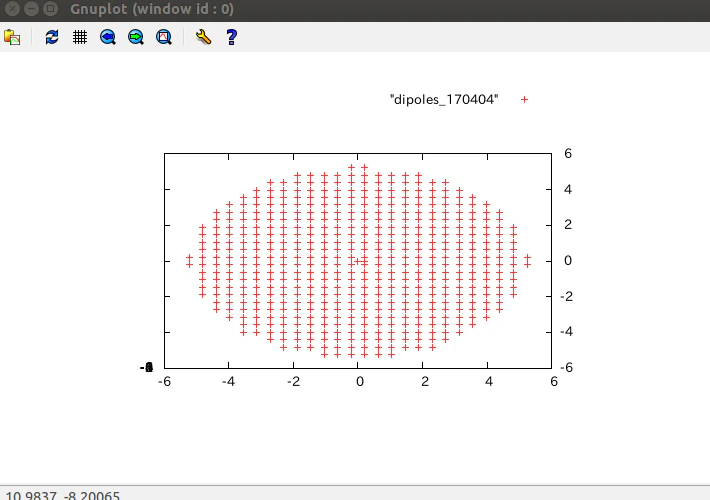Click right y-axis tick label 6
This screenshot has width=710, height=500.
pos(568,154)
